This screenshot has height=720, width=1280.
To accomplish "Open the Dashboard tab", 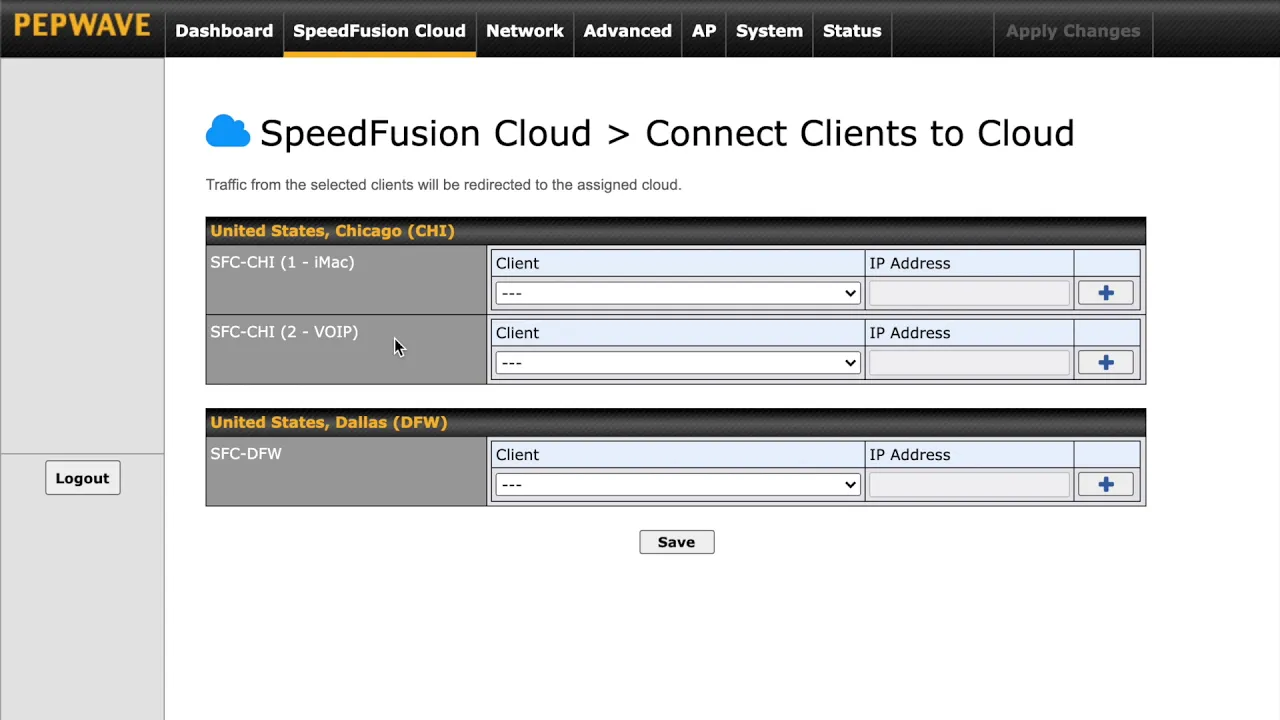I will [x=224, y=30].
